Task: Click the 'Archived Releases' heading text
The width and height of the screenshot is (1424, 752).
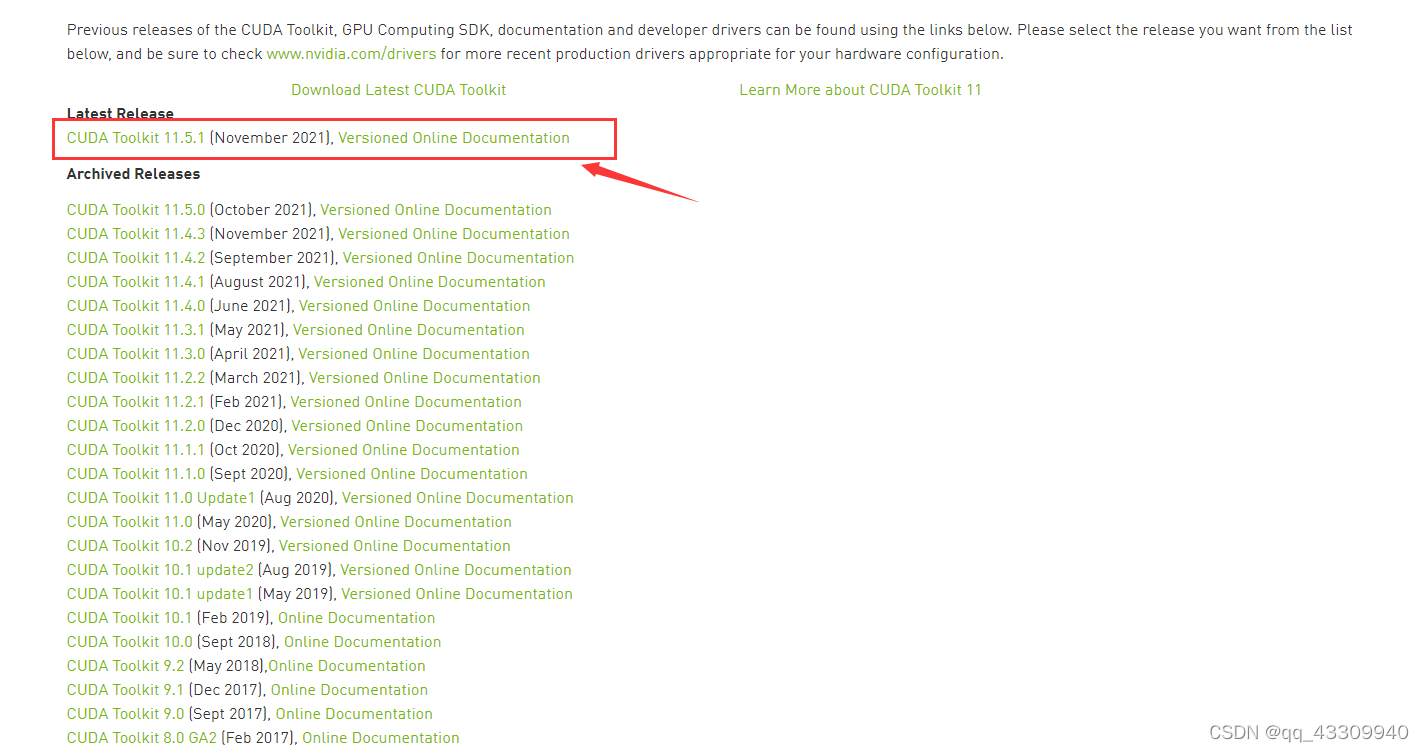Action: (x=133, y=174)
